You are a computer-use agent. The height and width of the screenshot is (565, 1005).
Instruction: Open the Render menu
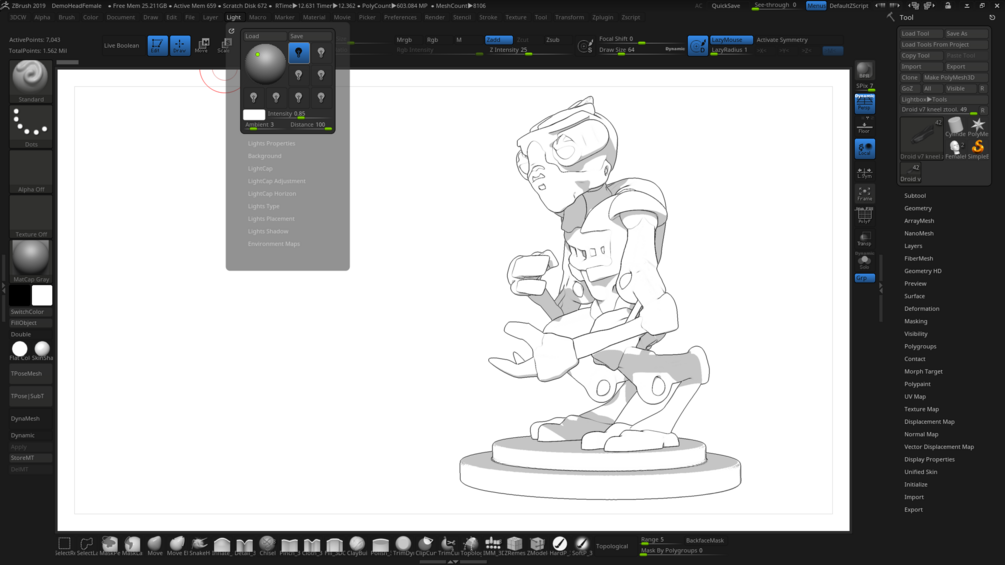(435, 17)
